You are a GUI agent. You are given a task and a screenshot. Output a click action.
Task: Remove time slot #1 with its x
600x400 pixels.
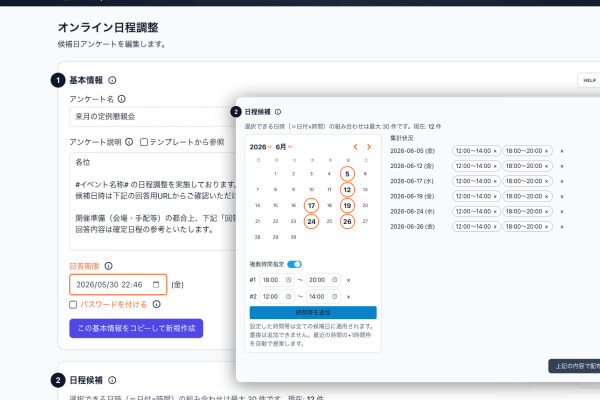348,280
